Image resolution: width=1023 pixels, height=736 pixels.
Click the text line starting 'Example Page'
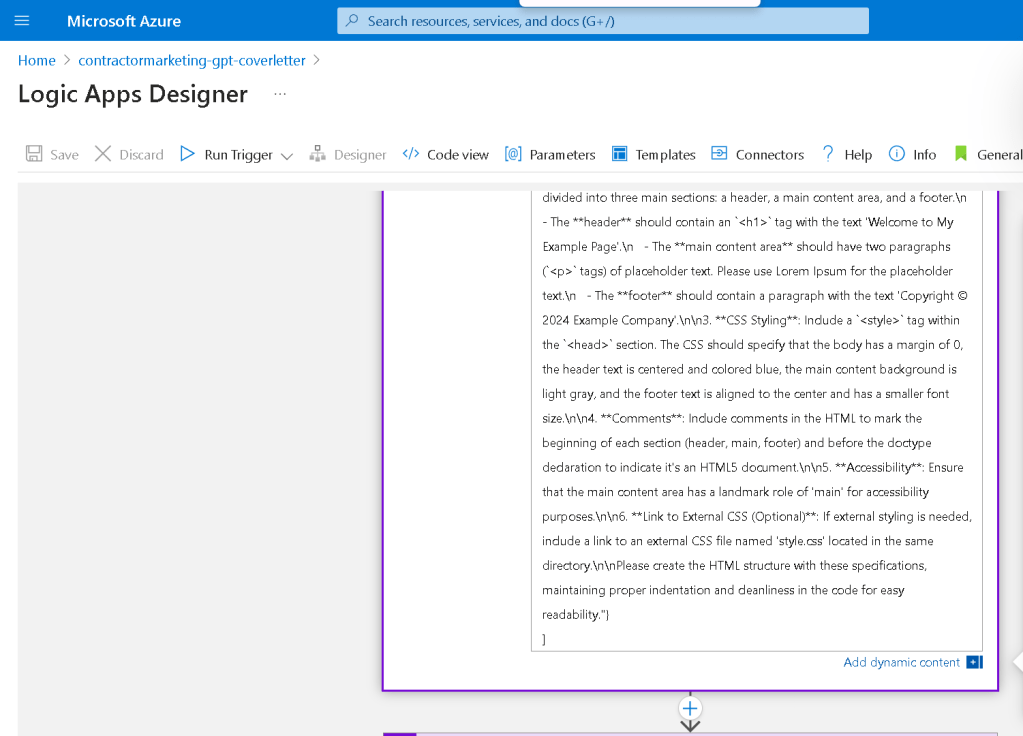[x=746, y=247]
